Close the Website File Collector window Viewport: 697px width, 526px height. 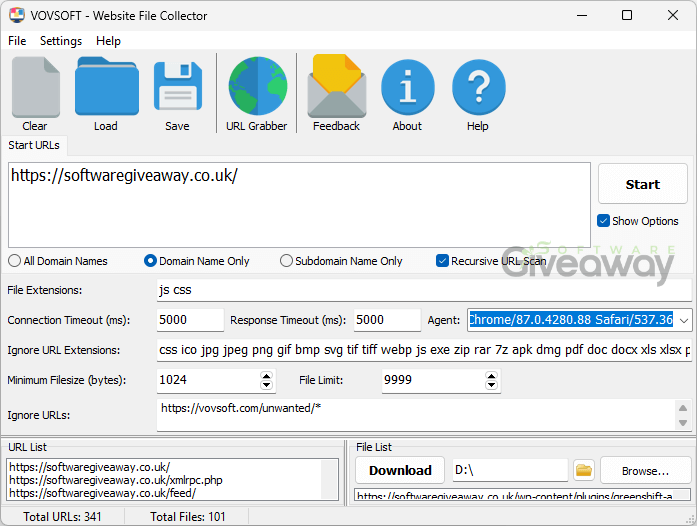coord(673,16)
